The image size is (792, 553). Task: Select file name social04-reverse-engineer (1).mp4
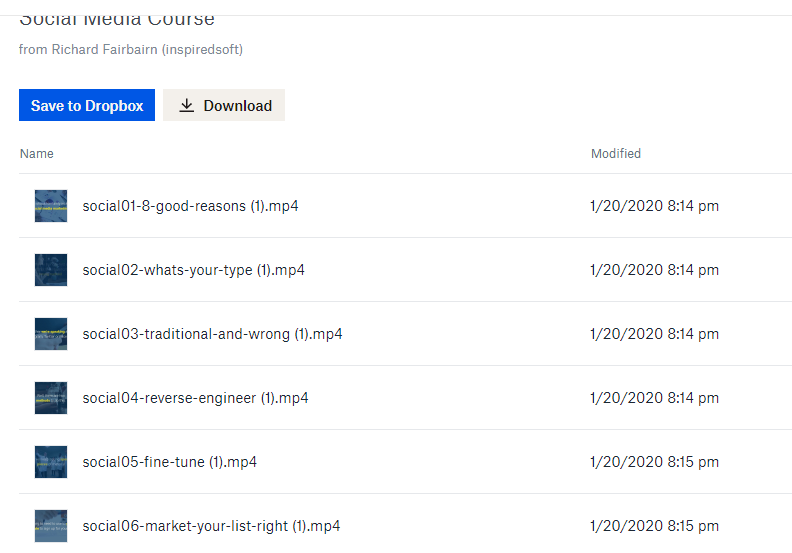pos(195,398)
